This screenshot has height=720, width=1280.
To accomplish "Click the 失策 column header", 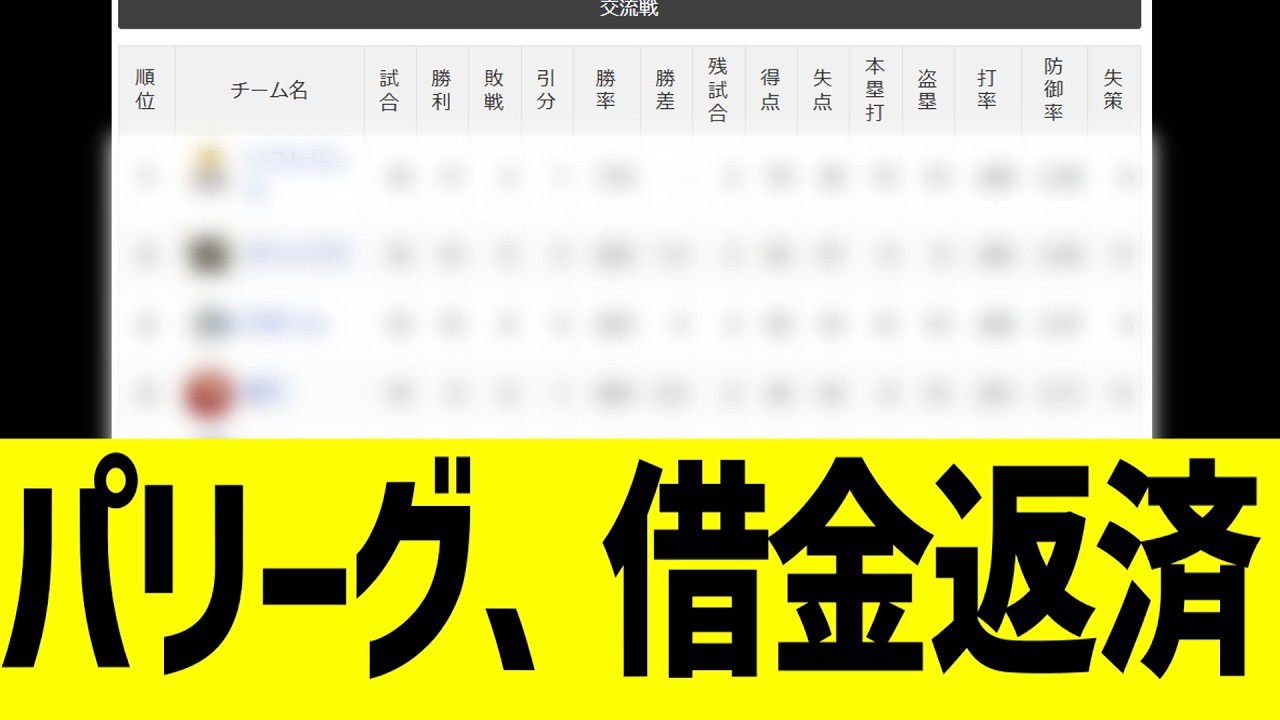I will point(1114,90).
